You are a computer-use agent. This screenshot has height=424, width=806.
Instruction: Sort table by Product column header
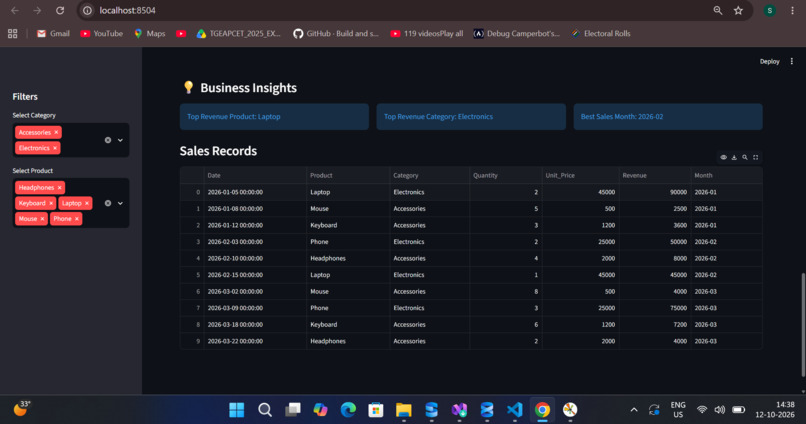(x=348, y=175)
